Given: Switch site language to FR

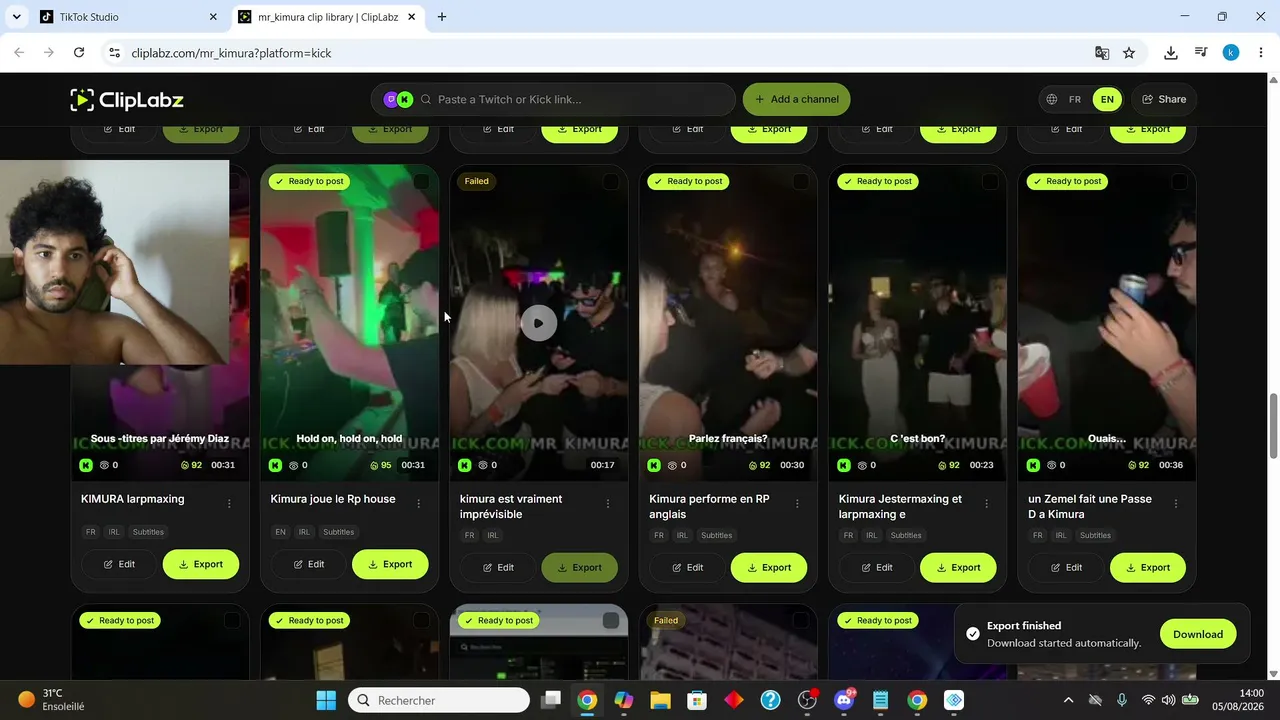Looking at the screenshot, I should coord(1075,99).
